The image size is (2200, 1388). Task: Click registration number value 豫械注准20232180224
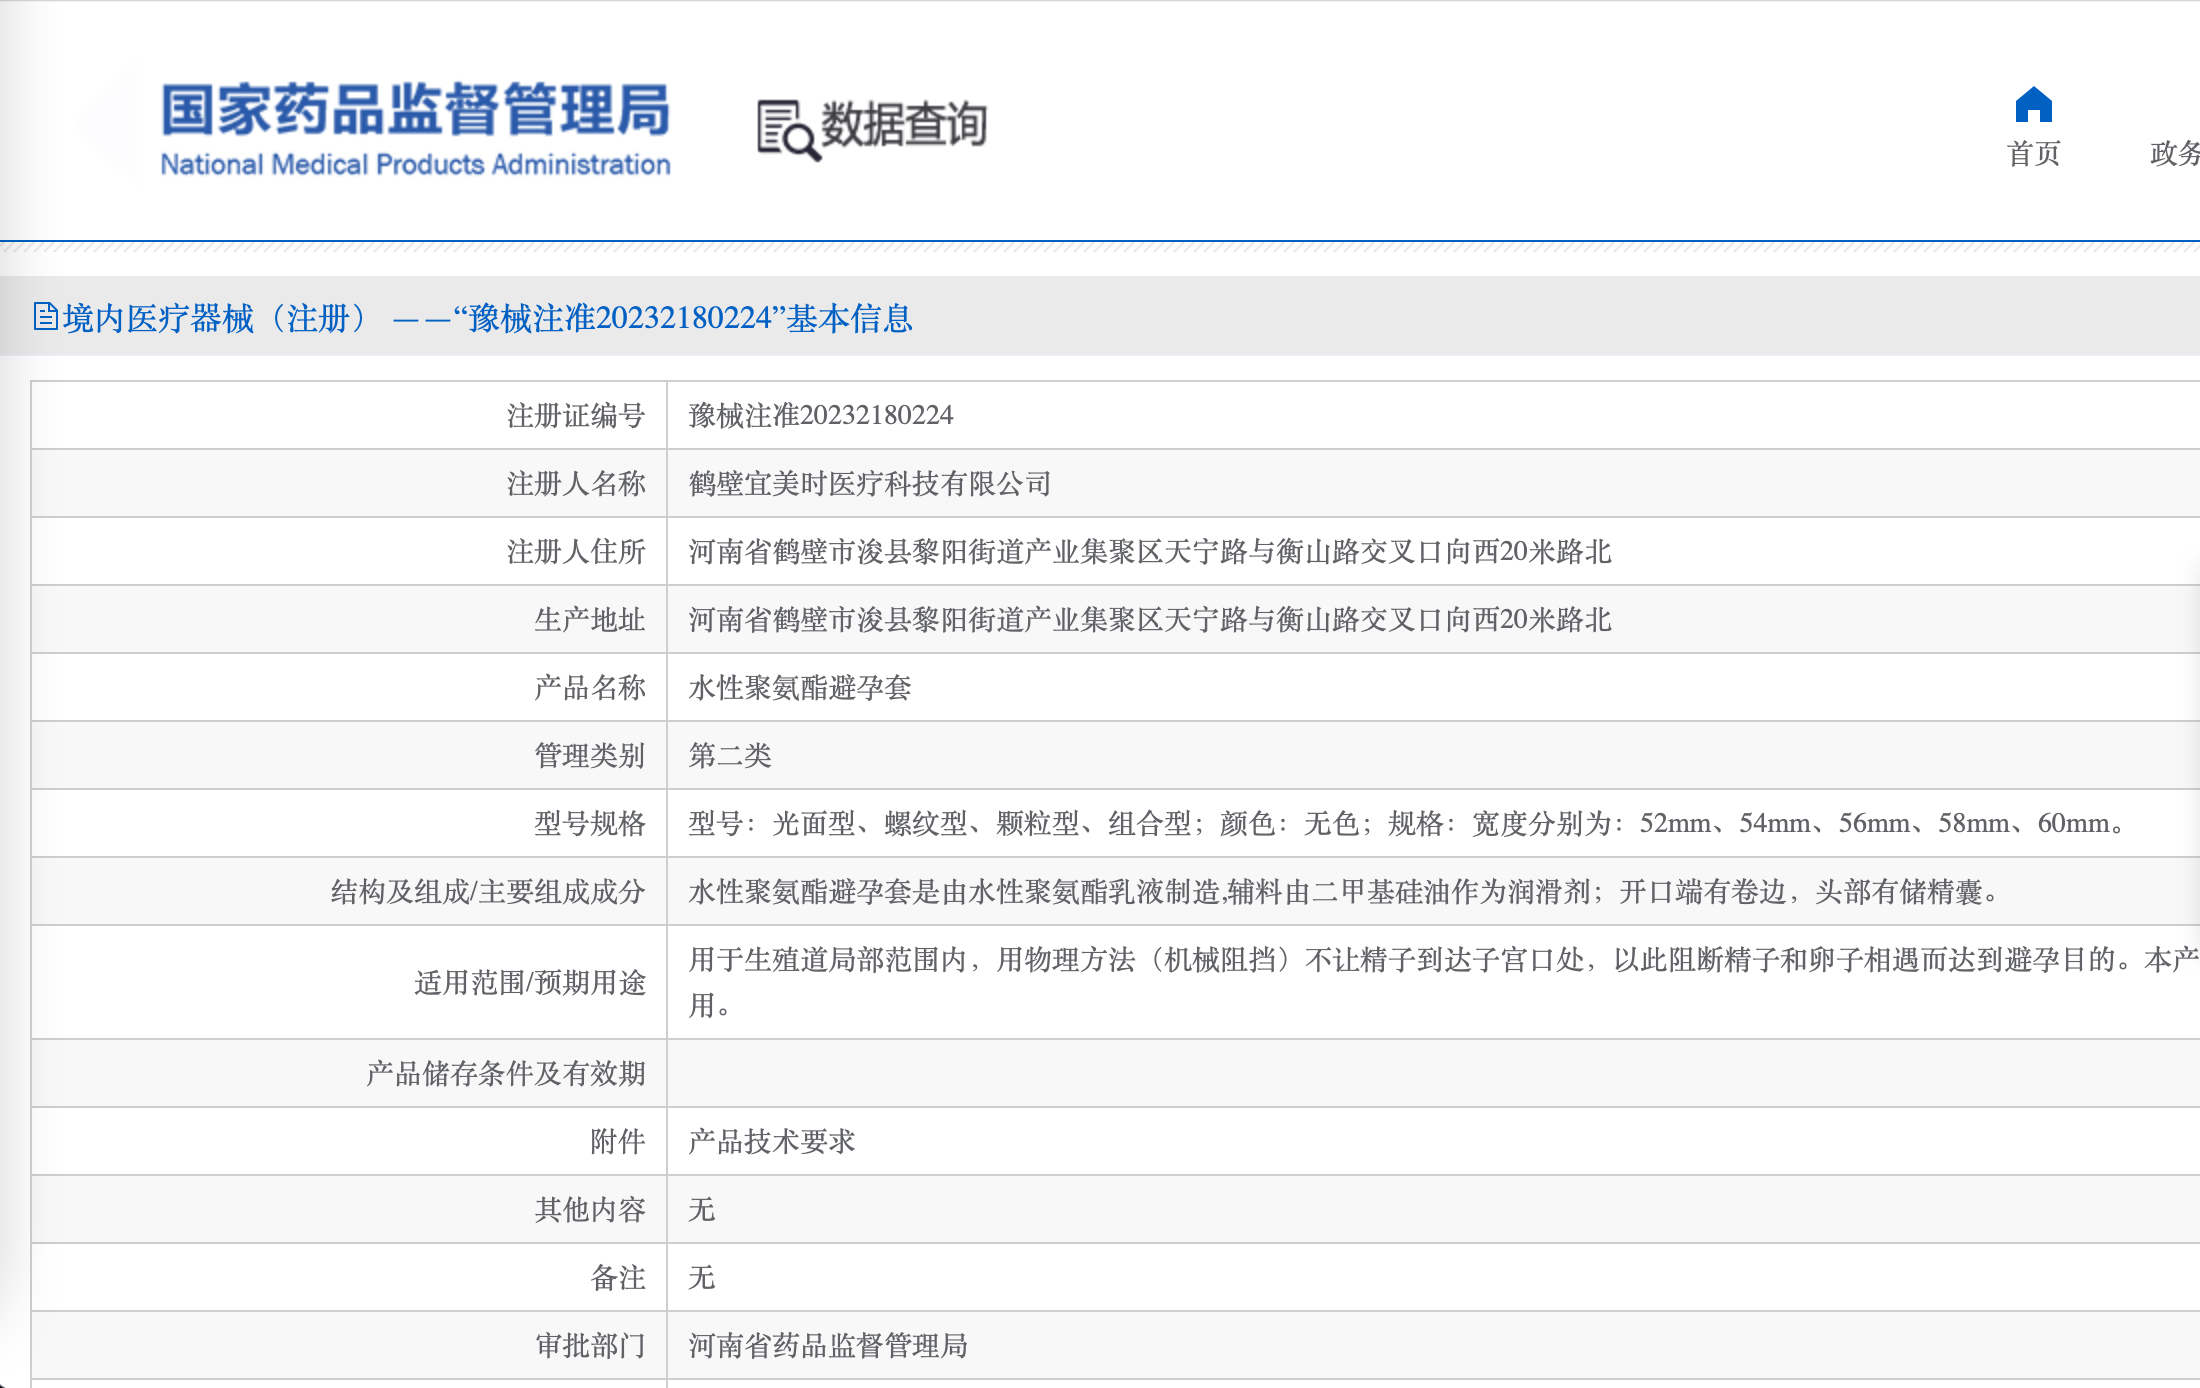(820, 415)
